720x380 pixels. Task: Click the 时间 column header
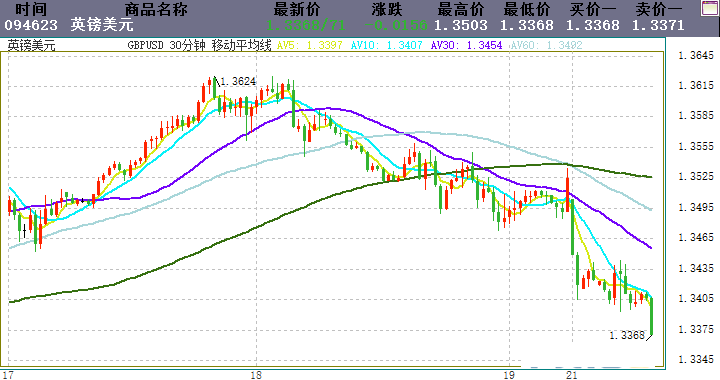coord(31,9)
